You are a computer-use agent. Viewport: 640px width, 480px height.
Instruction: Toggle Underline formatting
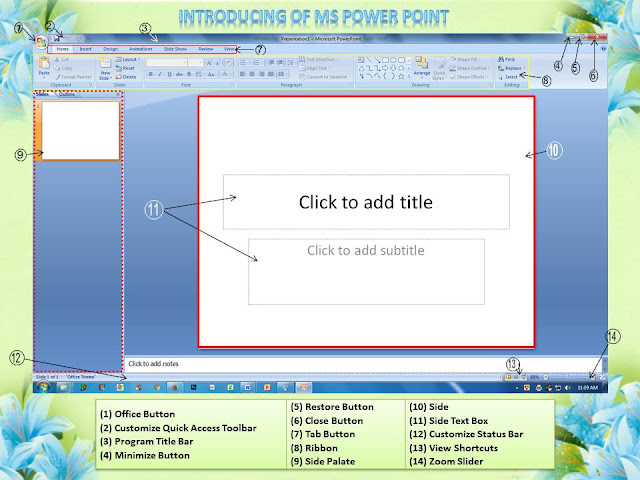(x=169, y=74)
